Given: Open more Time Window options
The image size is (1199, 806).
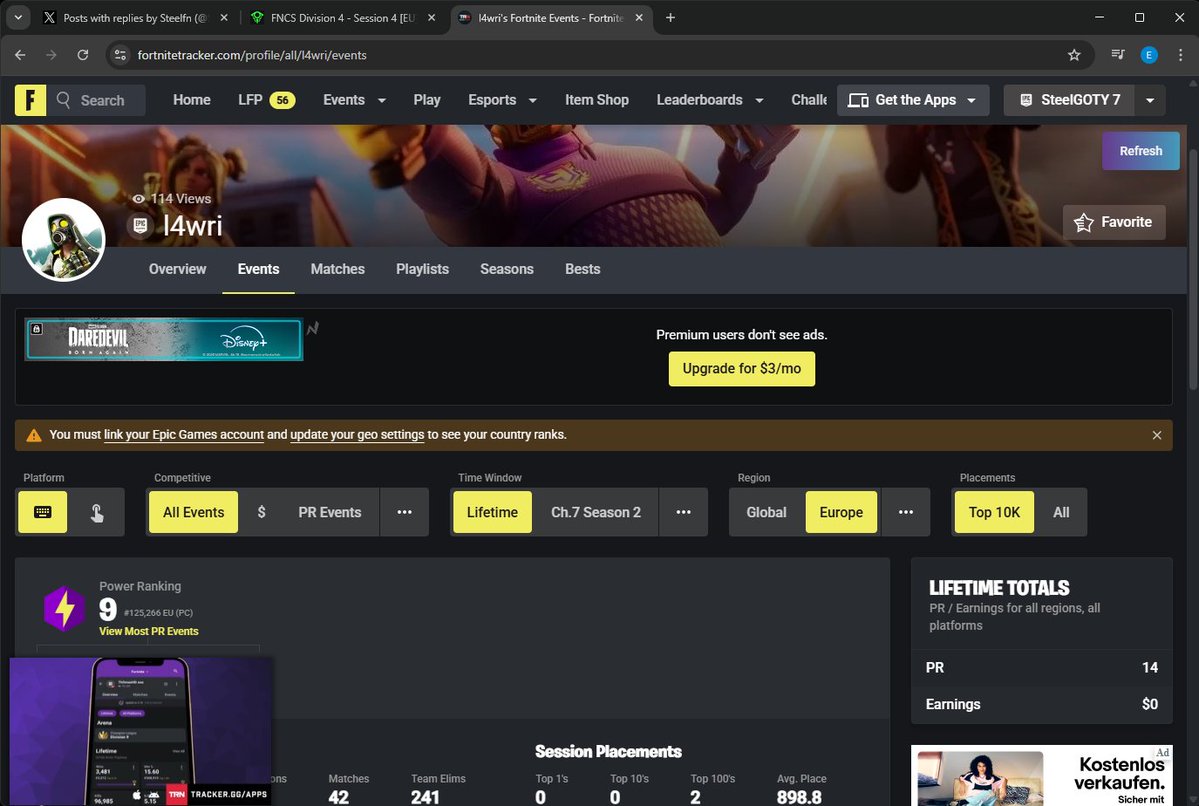Looking at the screenshot, I should [684, 512].
